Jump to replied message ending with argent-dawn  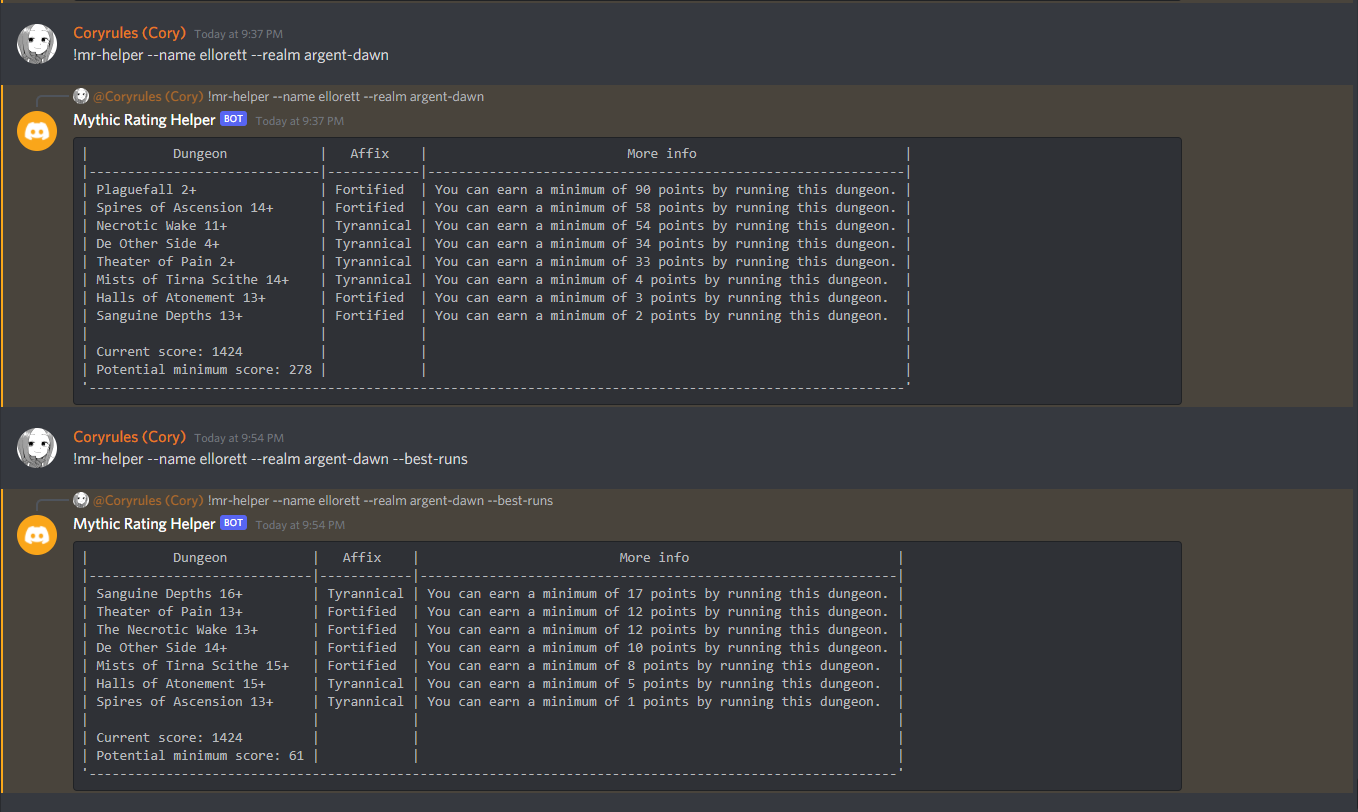[346, 97]
